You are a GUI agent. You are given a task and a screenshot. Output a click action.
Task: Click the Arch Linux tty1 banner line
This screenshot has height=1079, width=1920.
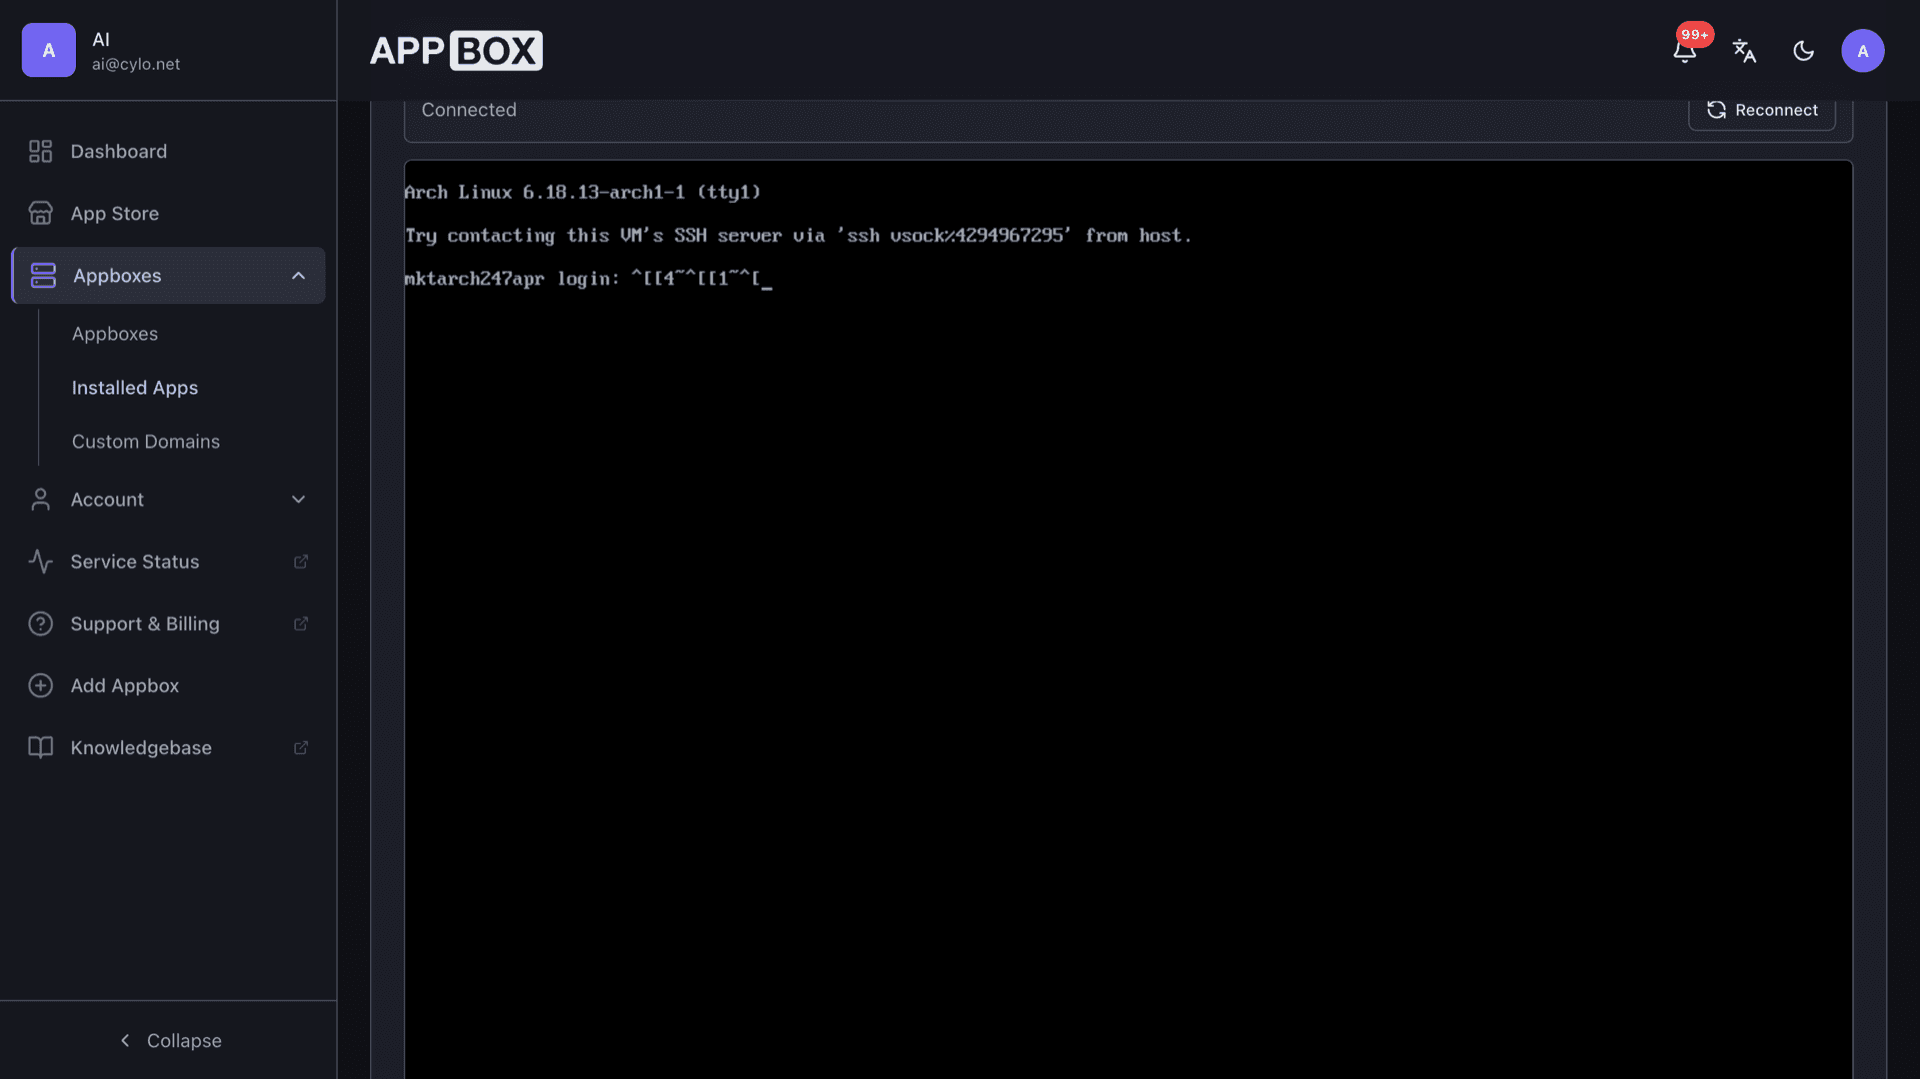pyautogui.click(x=583, y=192)
